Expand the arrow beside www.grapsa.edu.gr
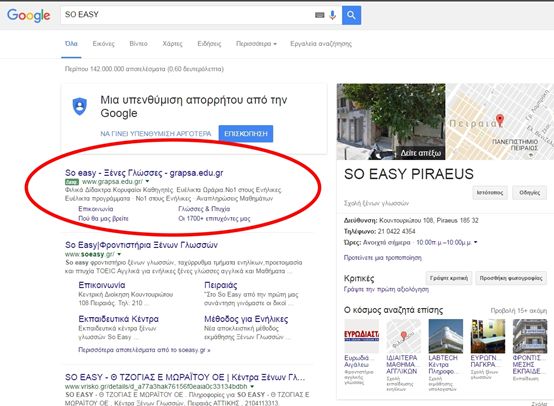 [x=147, y=181]
